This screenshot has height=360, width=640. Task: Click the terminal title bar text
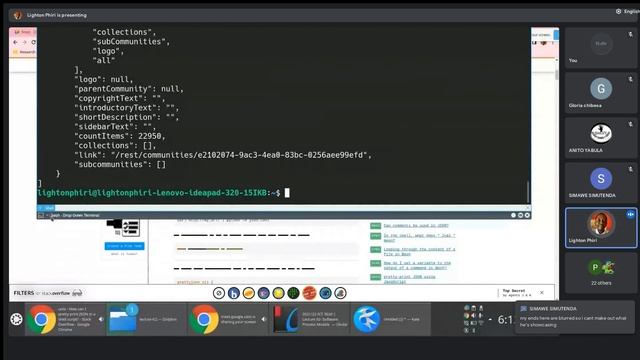[75, 215]
